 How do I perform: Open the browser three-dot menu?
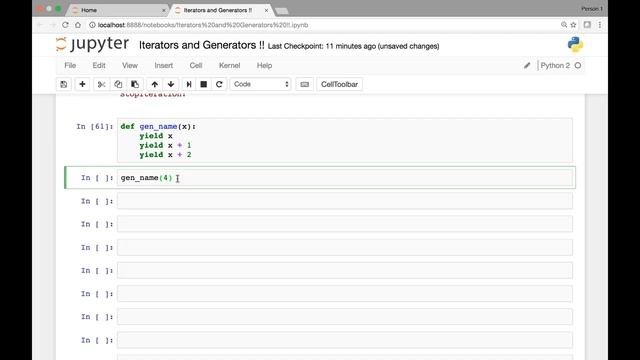click(600, 25)
